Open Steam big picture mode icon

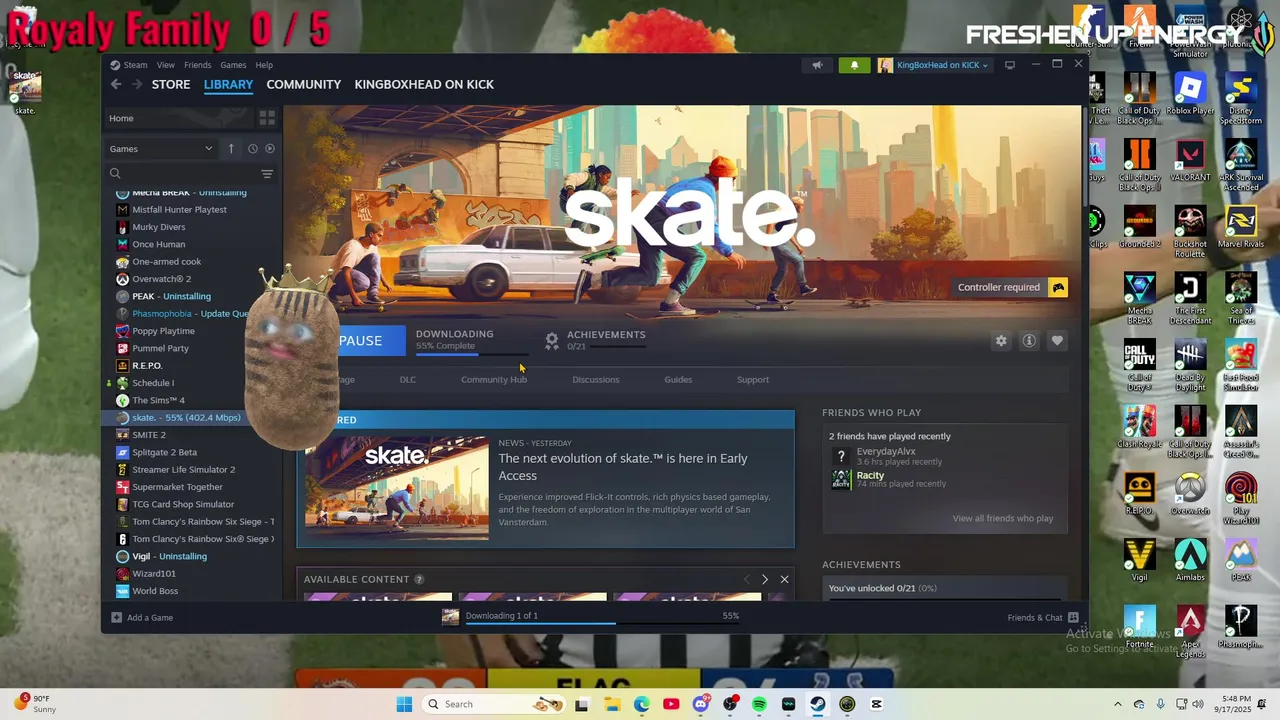[1009, 65]
